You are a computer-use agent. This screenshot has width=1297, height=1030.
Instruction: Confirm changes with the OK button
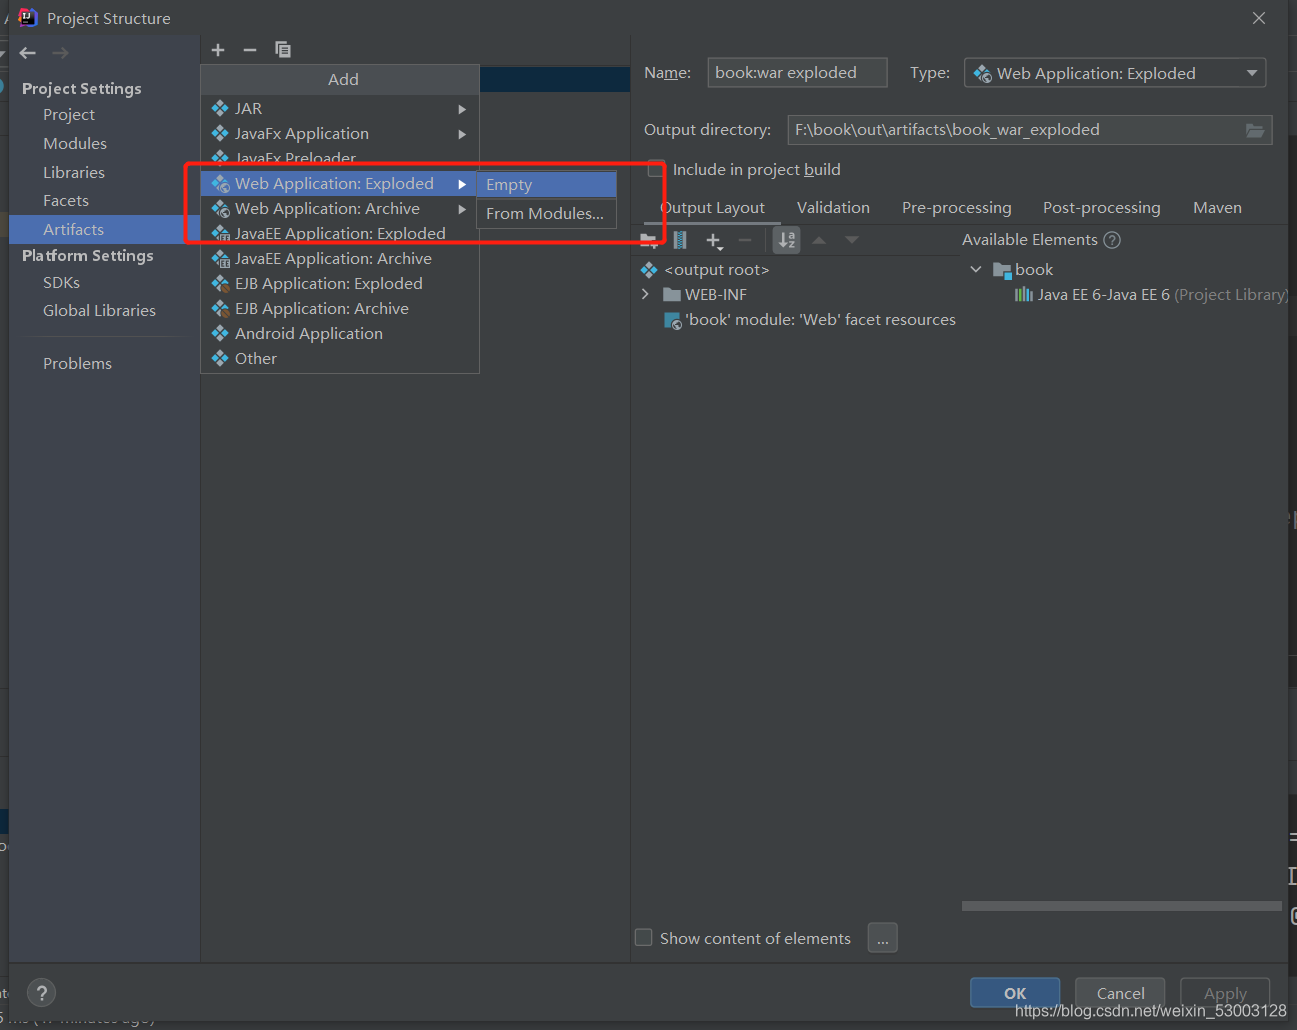point(1015,992)
